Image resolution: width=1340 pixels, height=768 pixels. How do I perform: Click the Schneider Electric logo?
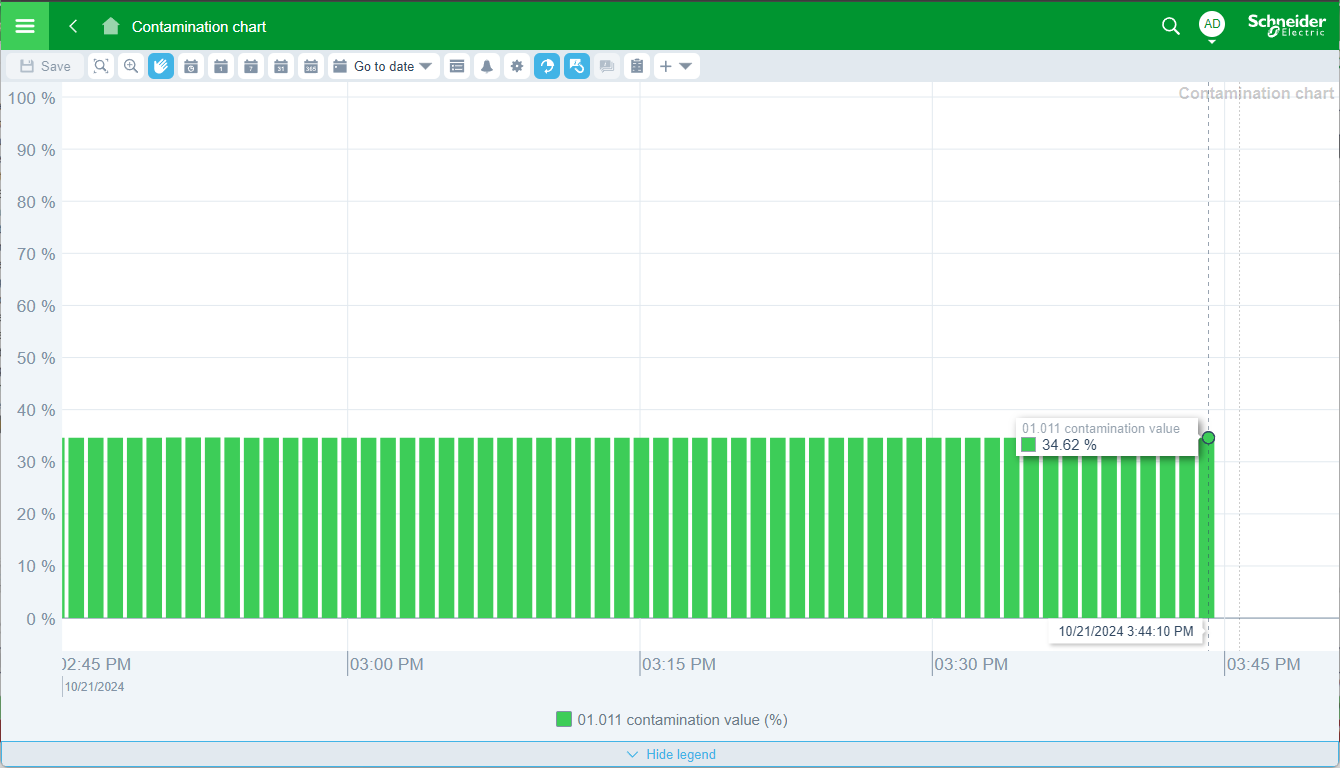(x=1286, y=25)
